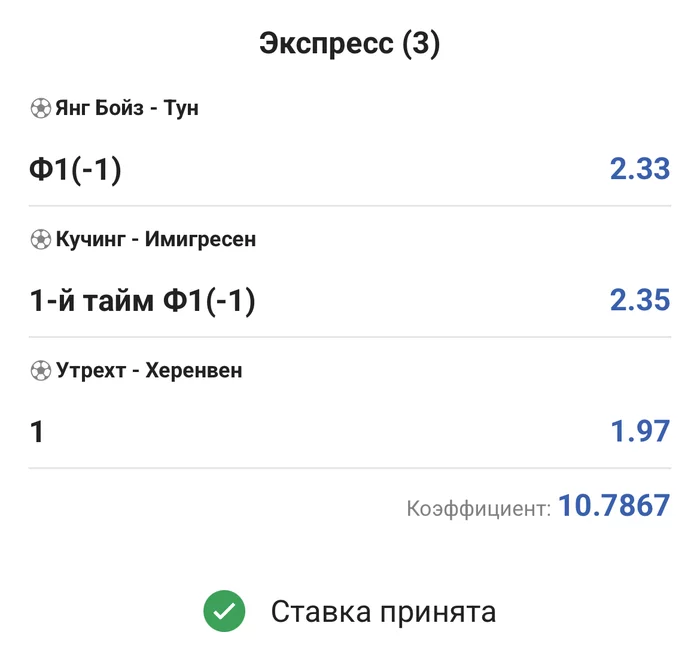Click the Коэффициент label
Viewport: 700px width, 647px height.
pos(478,509)
